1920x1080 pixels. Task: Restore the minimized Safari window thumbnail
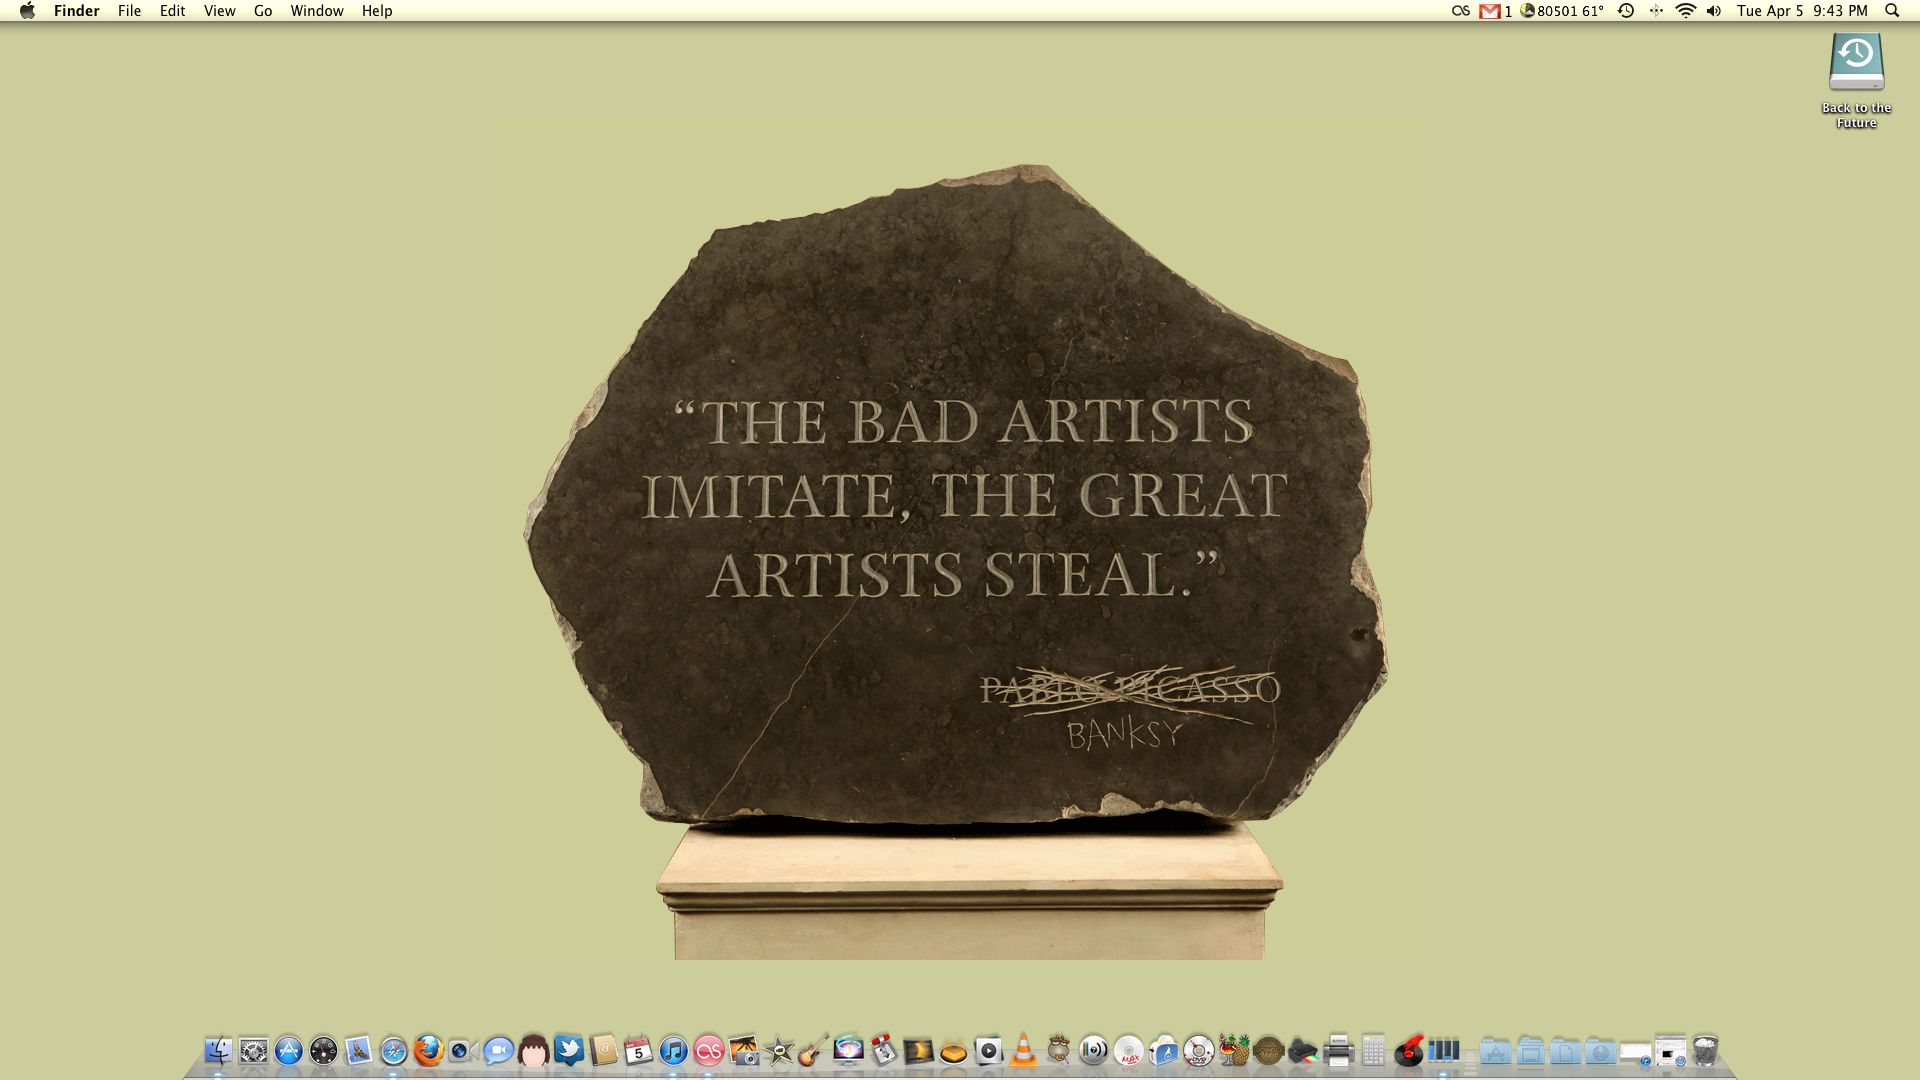tap(1670, 1051)
